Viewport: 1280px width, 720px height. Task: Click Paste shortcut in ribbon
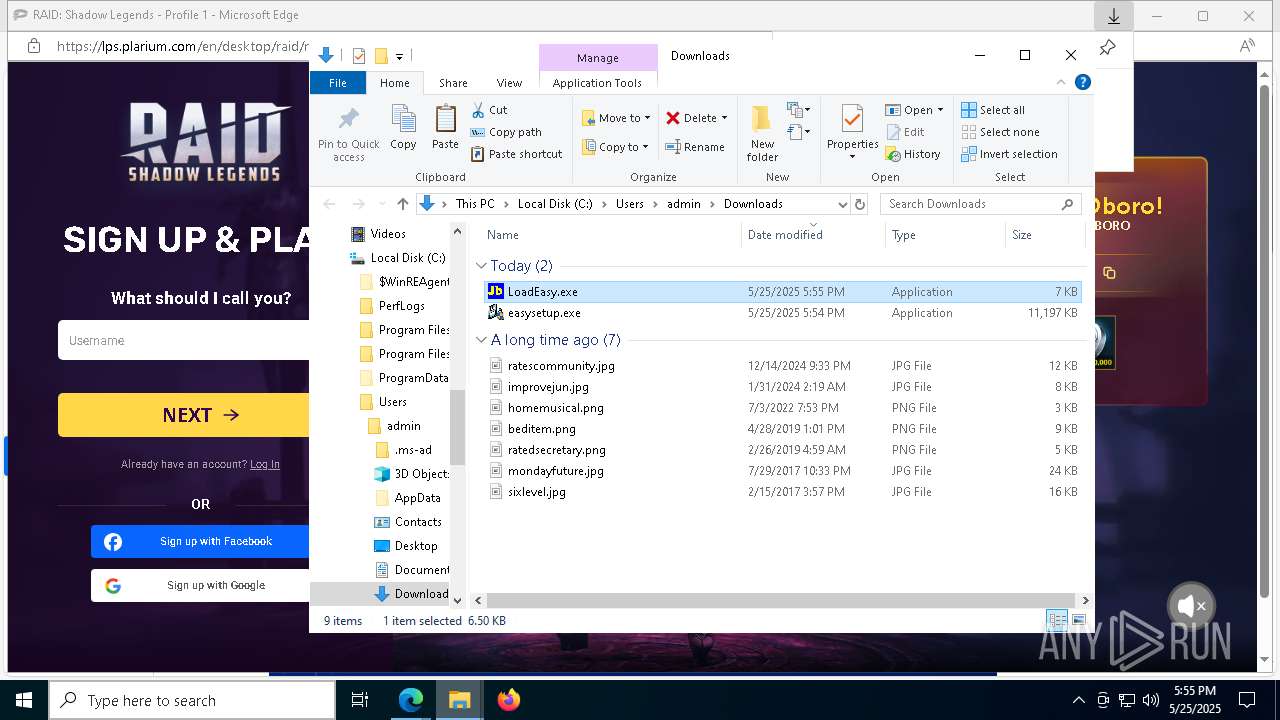point(516,154)
